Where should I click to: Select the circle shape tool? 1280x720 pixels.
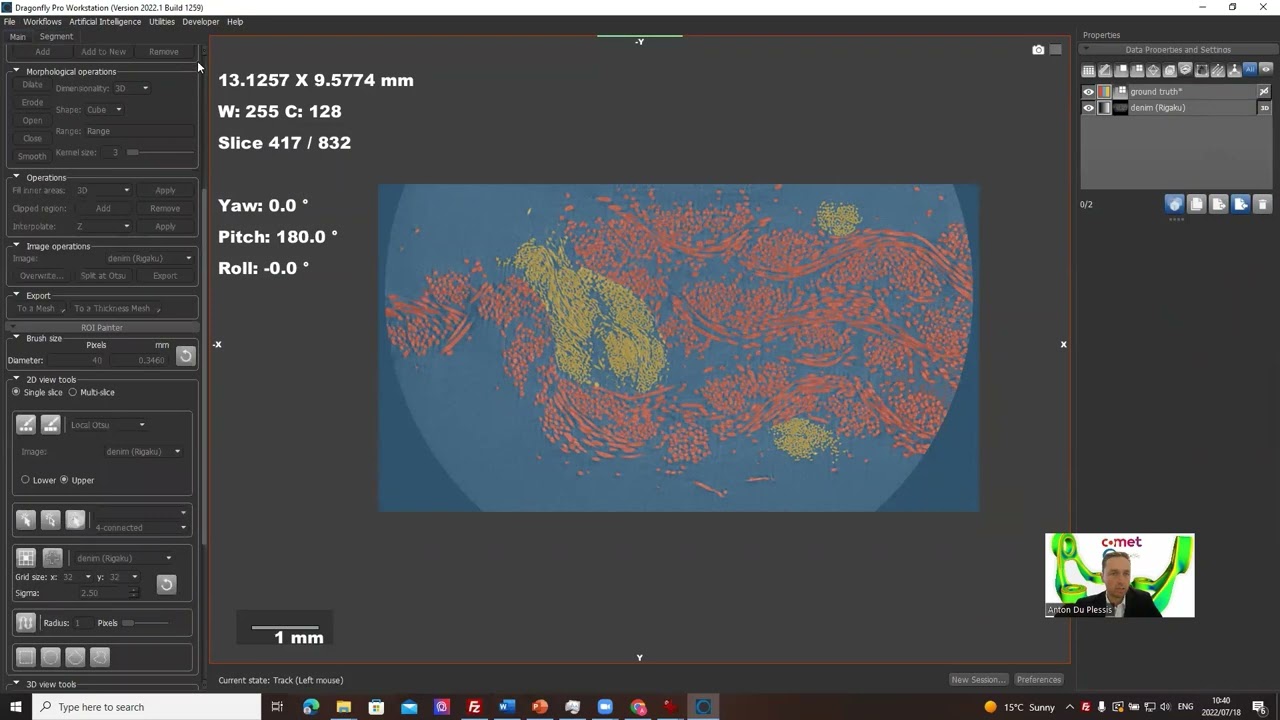point(50,657)
